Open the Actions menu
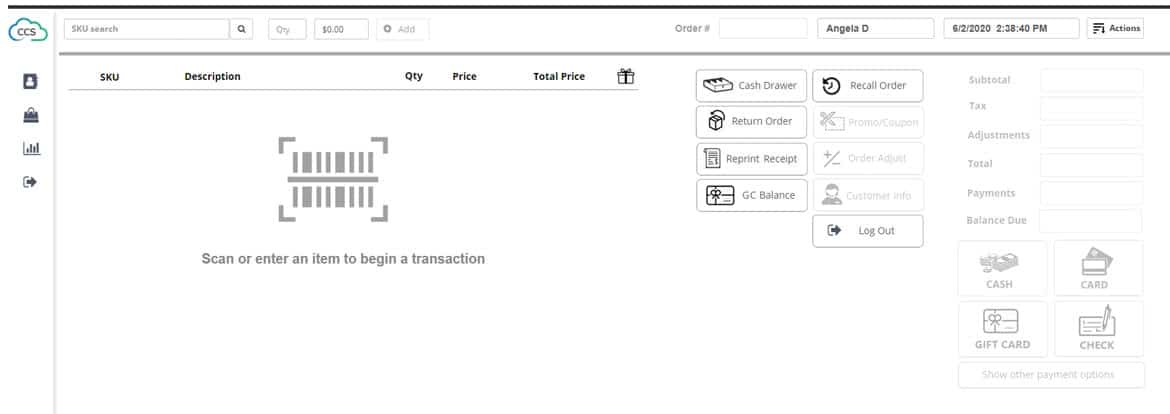 (1116, 28)
